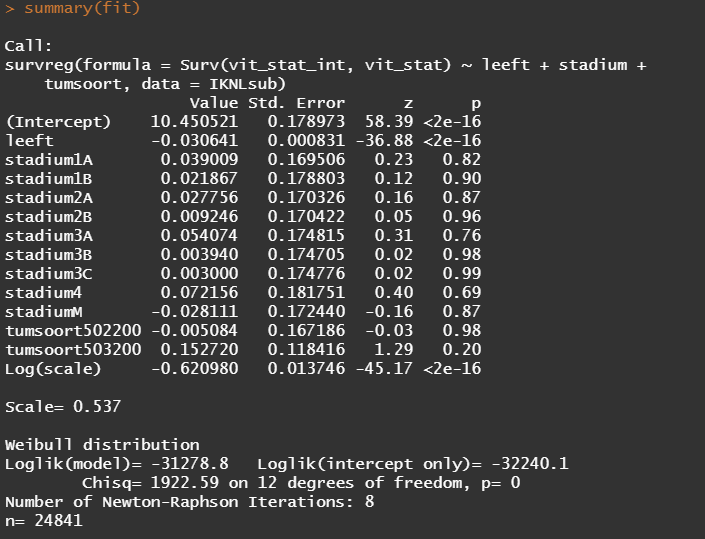The image size is (705, 539).
Task: Click the (Intercept) row label
Action: pyautogui.click(x=58, y=122)
